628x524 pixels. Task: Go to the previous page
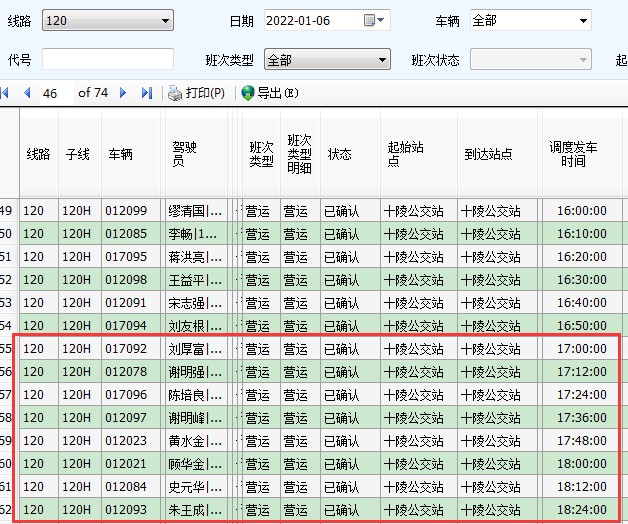[x=27, y=93]
